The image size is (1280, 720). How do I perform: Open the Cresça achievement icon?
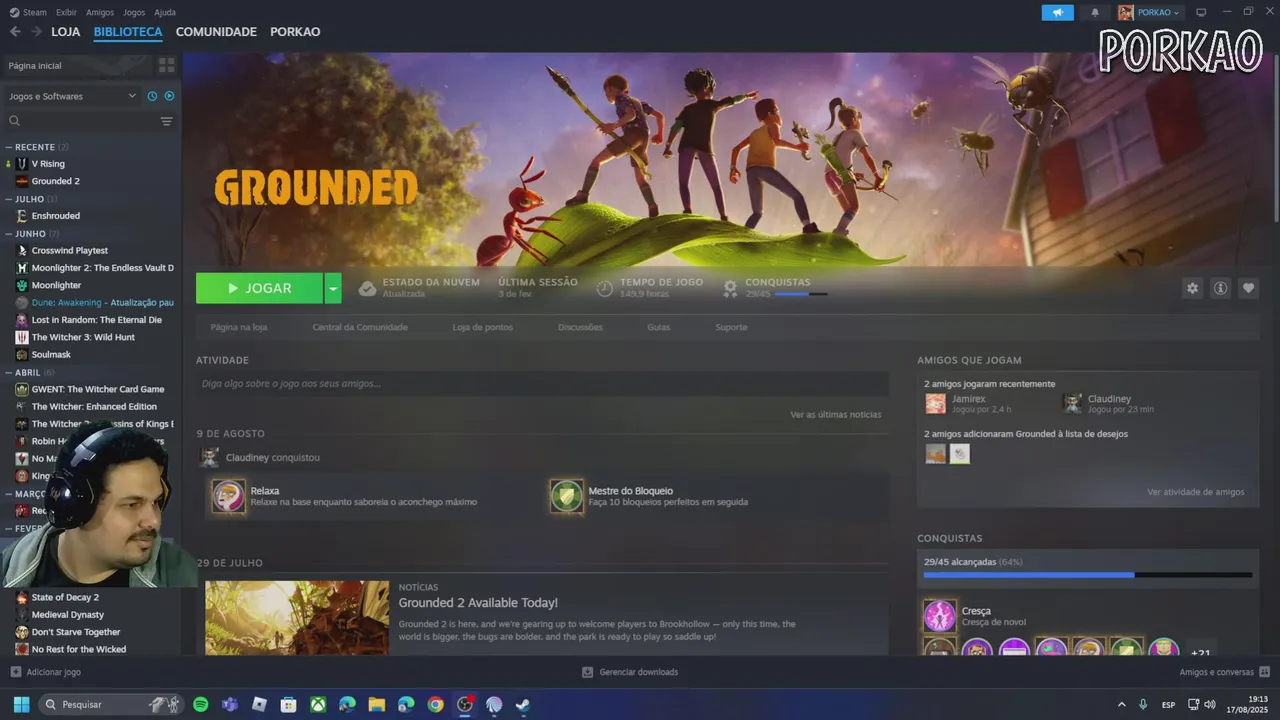940,616
